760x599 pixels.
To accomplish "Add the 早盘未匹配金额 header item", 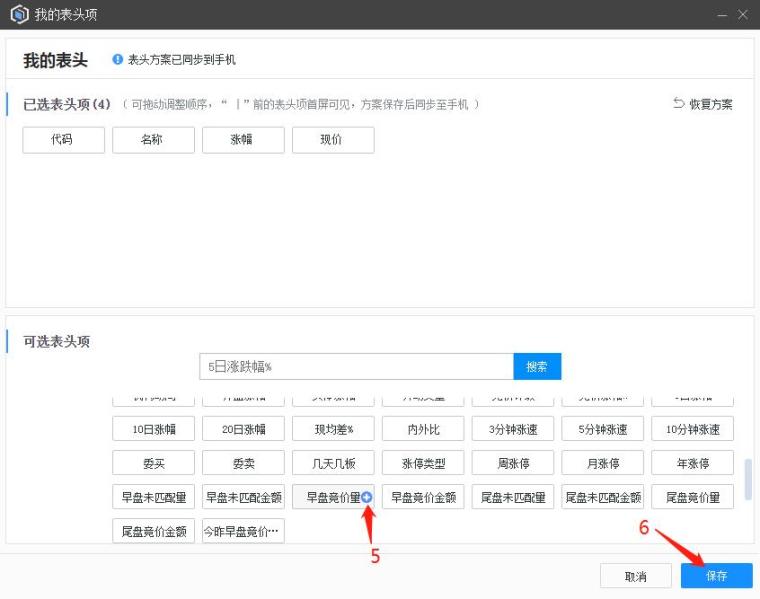I will click(243, 497).
